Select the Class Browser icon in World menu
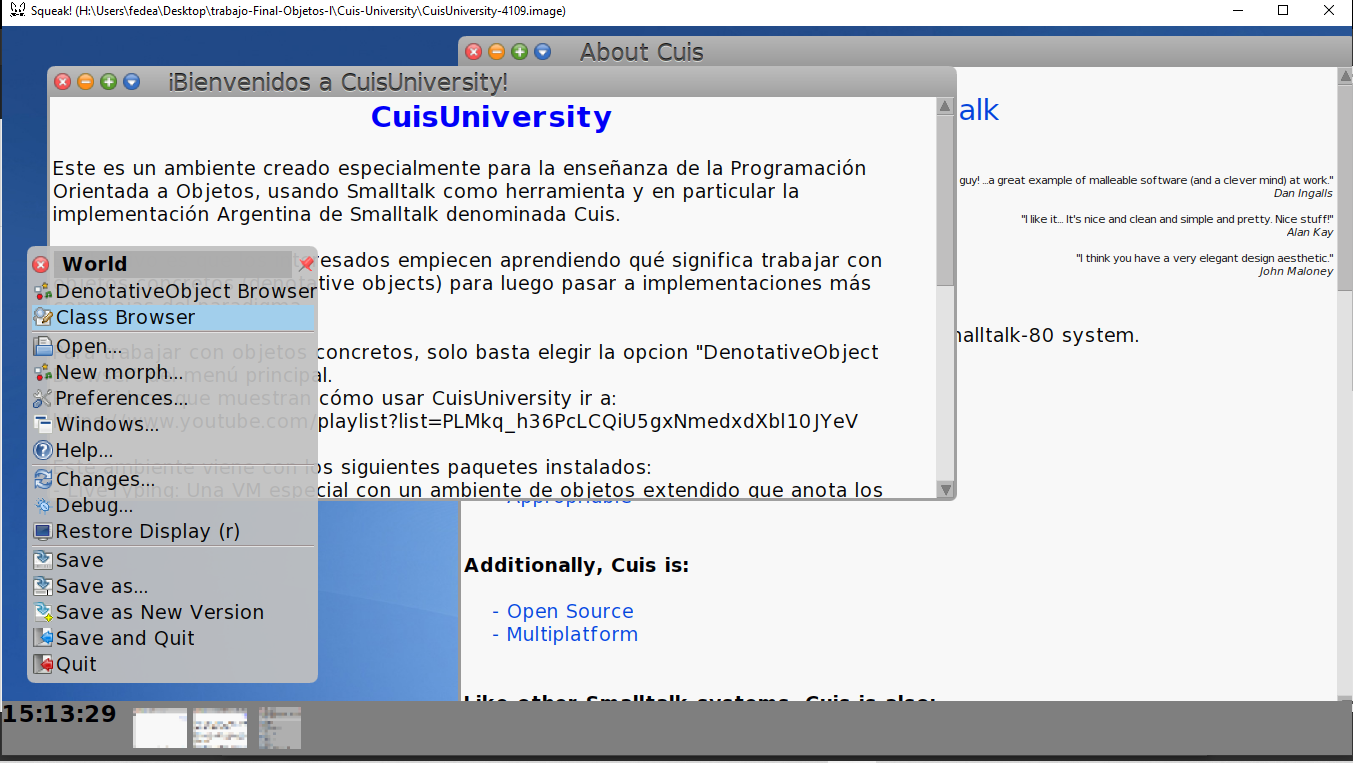Viewport: 1353px width, 763px height. tap(42, 319)
